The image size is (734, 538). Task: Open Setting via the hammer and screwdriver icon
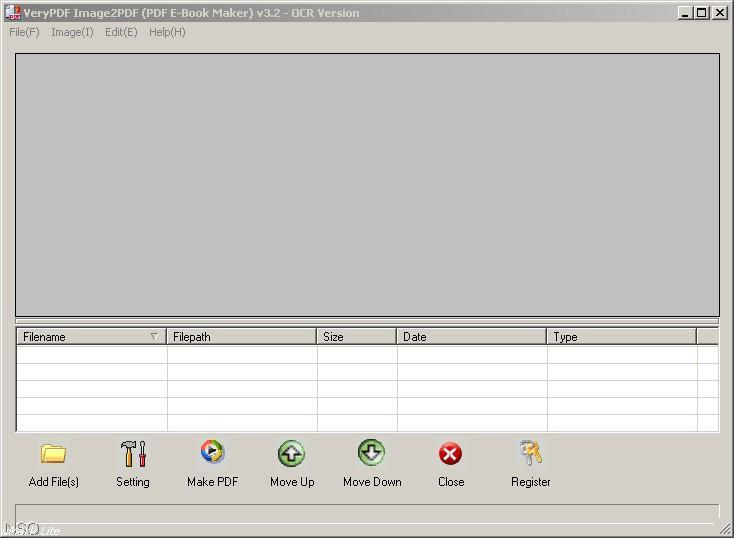[133, 453]
